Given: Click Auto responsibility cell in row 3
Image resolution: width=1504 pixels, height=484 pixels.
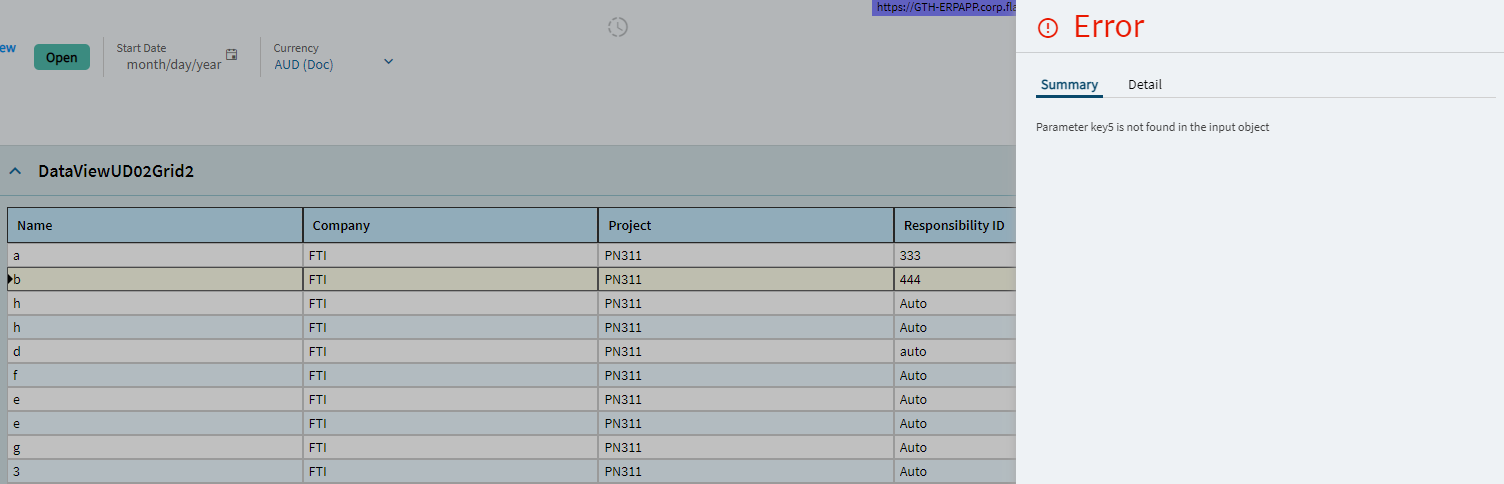Looking at the screenshot, I should pos(955,471).
